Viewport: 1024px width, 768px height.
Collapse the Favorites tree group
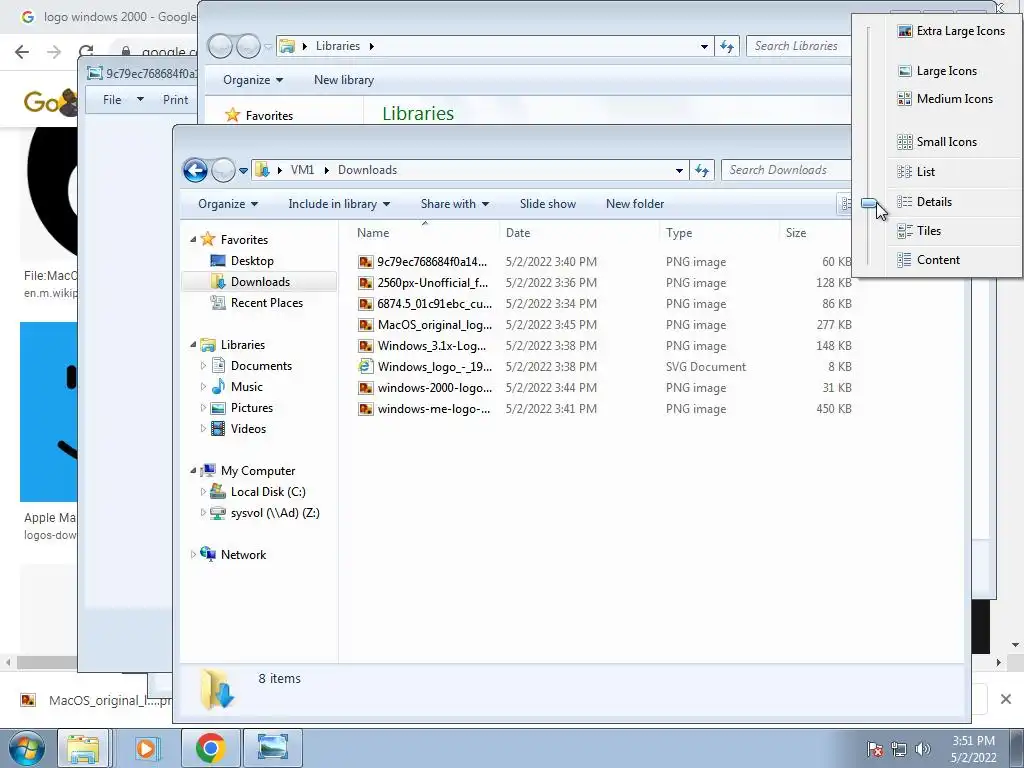click(x=193, y=240)
